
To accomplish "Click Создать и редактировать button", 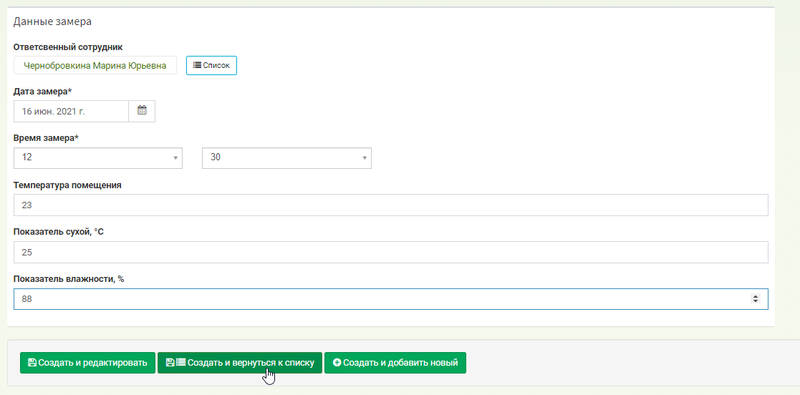I will [x=87, y=362].
